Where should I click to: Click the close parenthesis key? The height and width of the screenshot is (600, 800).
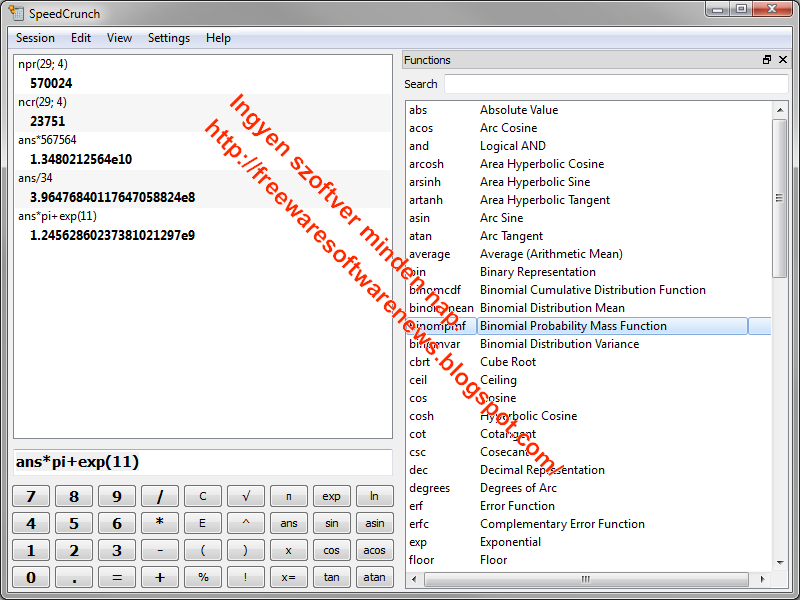[x=245, y=550]
